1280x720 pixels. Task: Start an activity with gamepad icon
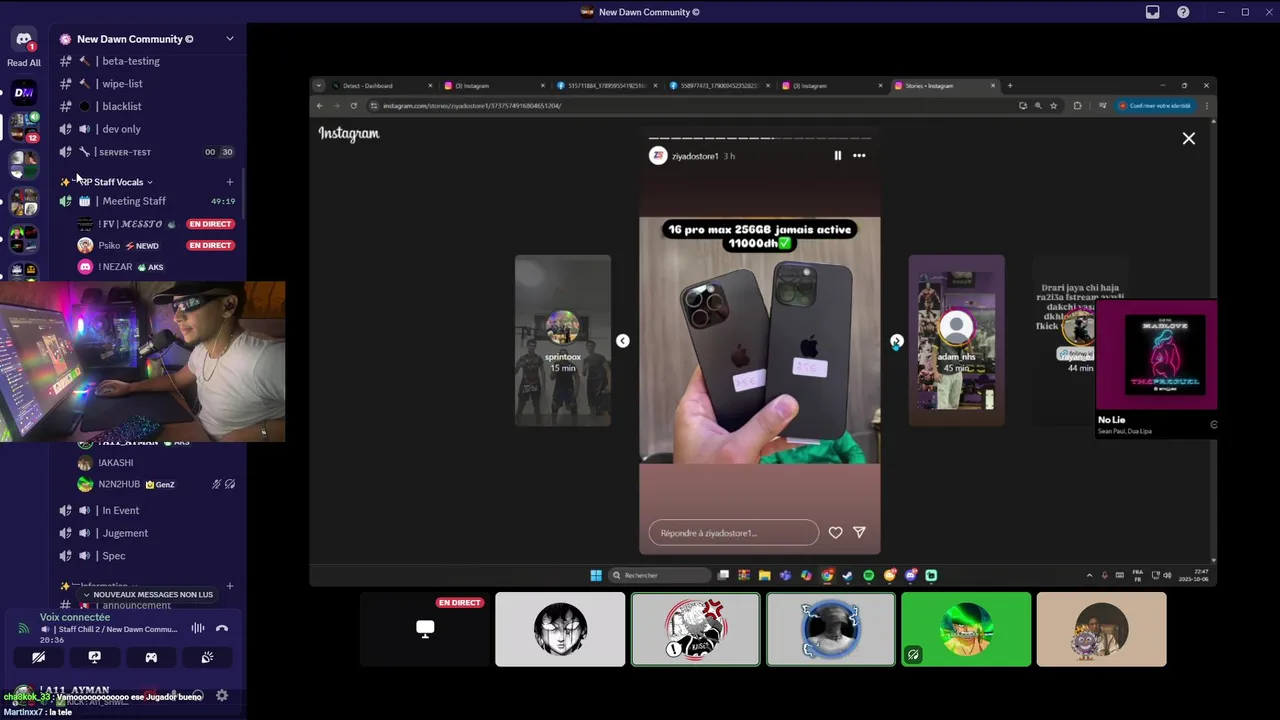point(151,657)
